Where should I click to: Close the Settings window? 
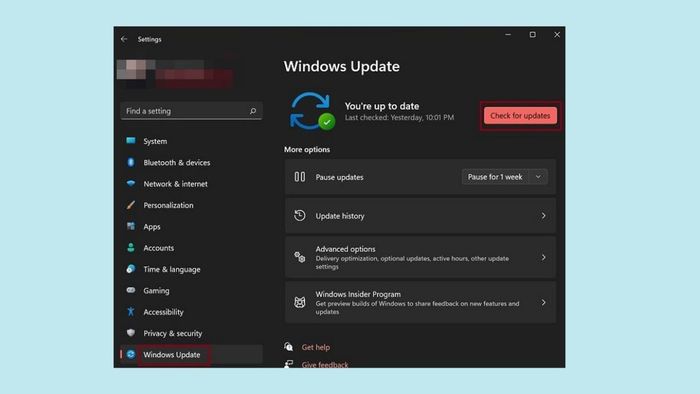pos(557,34)
